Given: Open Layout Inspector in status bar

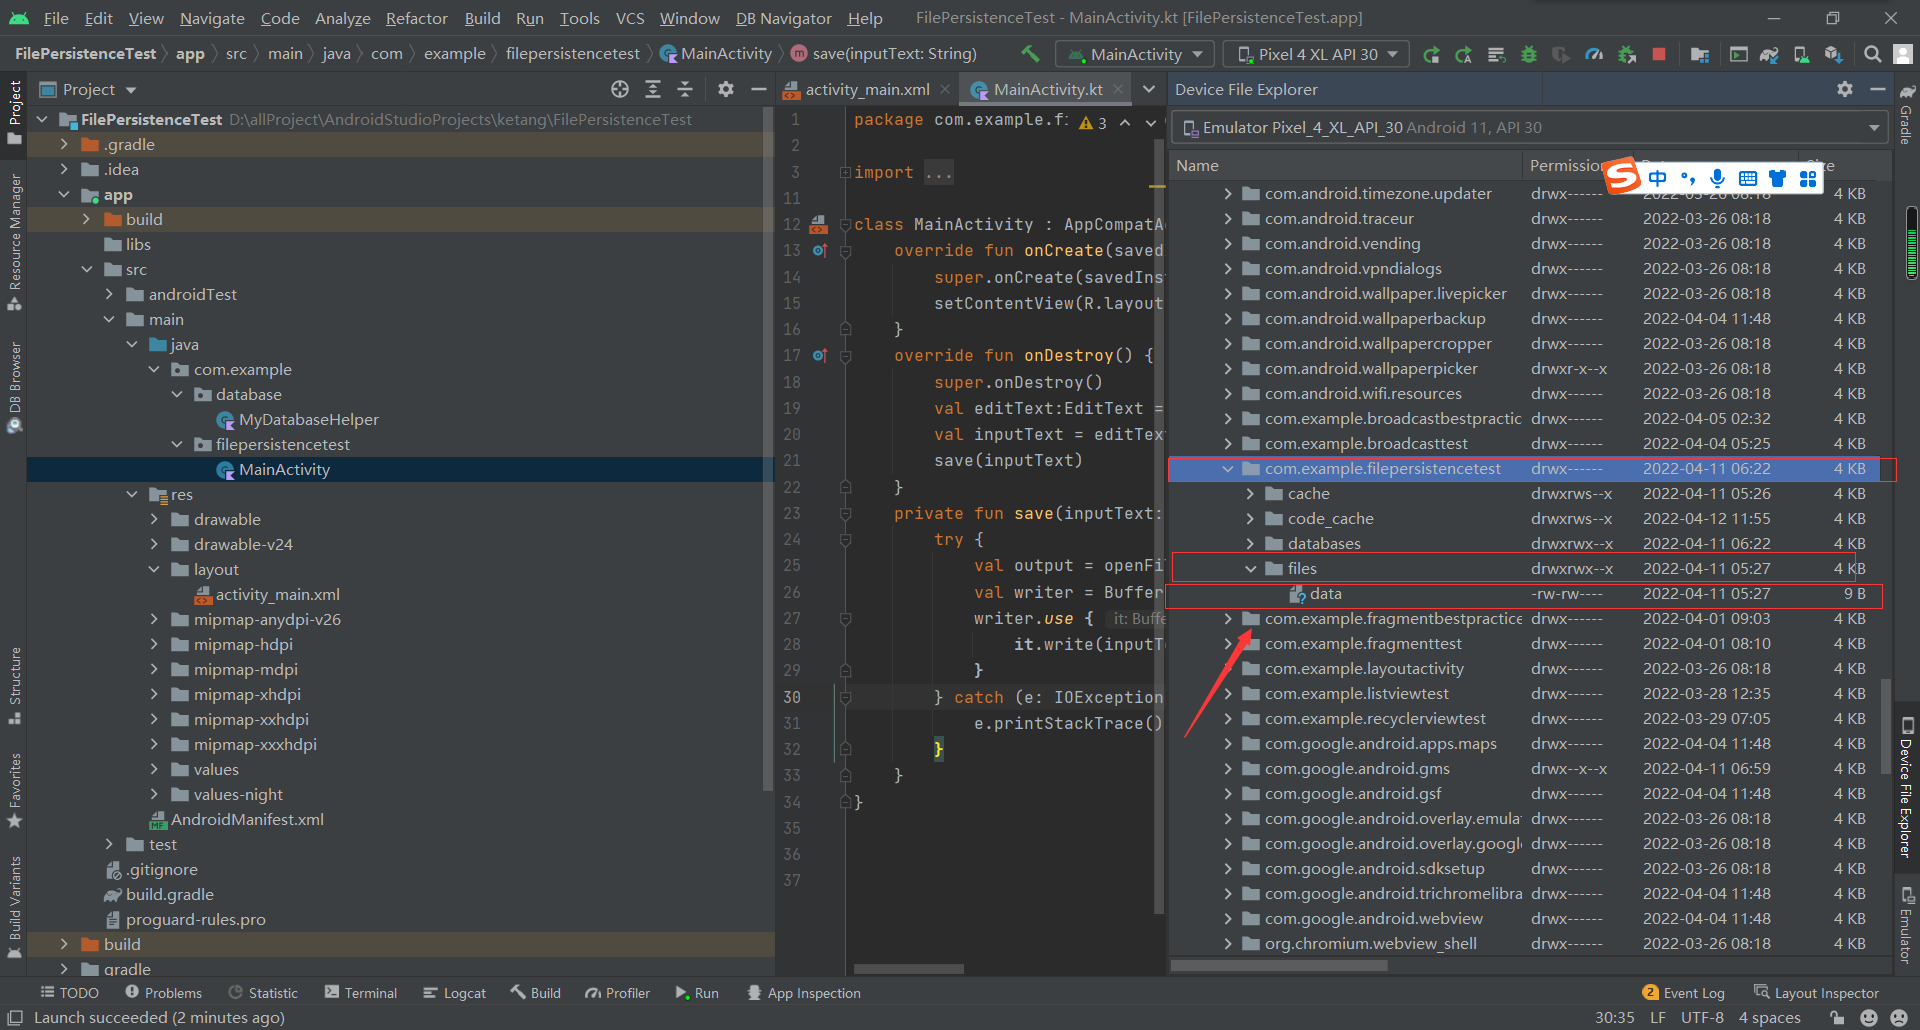Looking at the screenshot, I should pyautogui.click(x=1816, y=993).
